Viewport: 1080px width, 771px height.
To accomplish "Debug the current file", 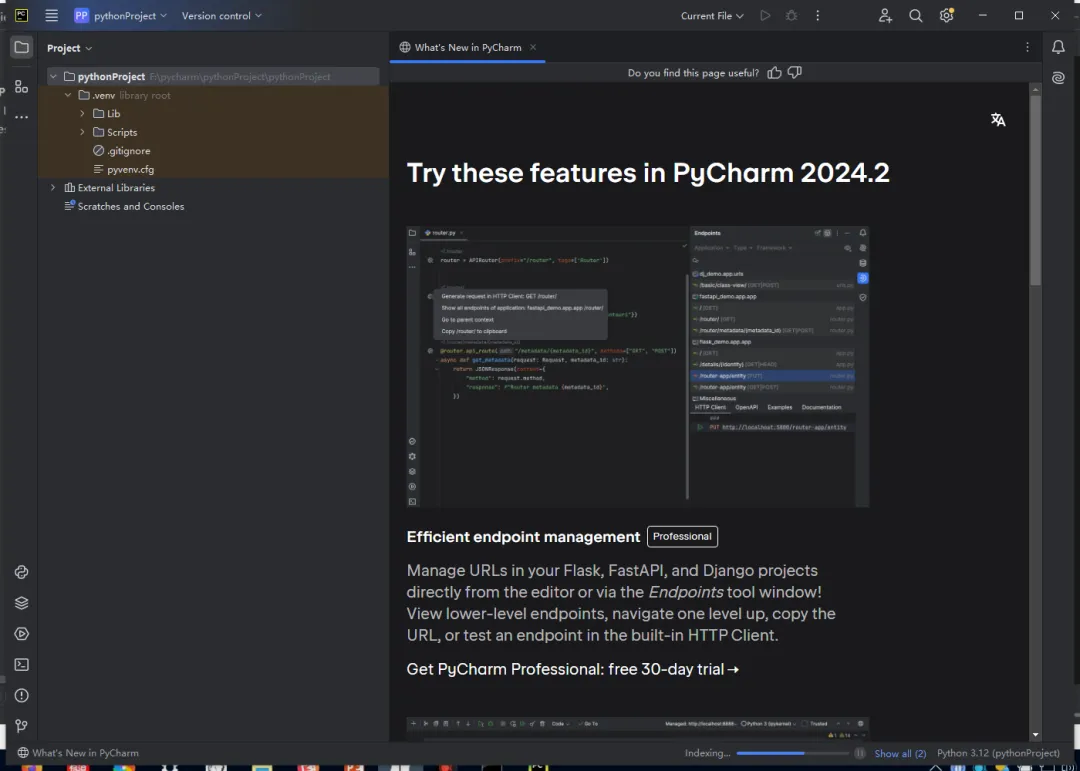I will [x=791, y=16].
